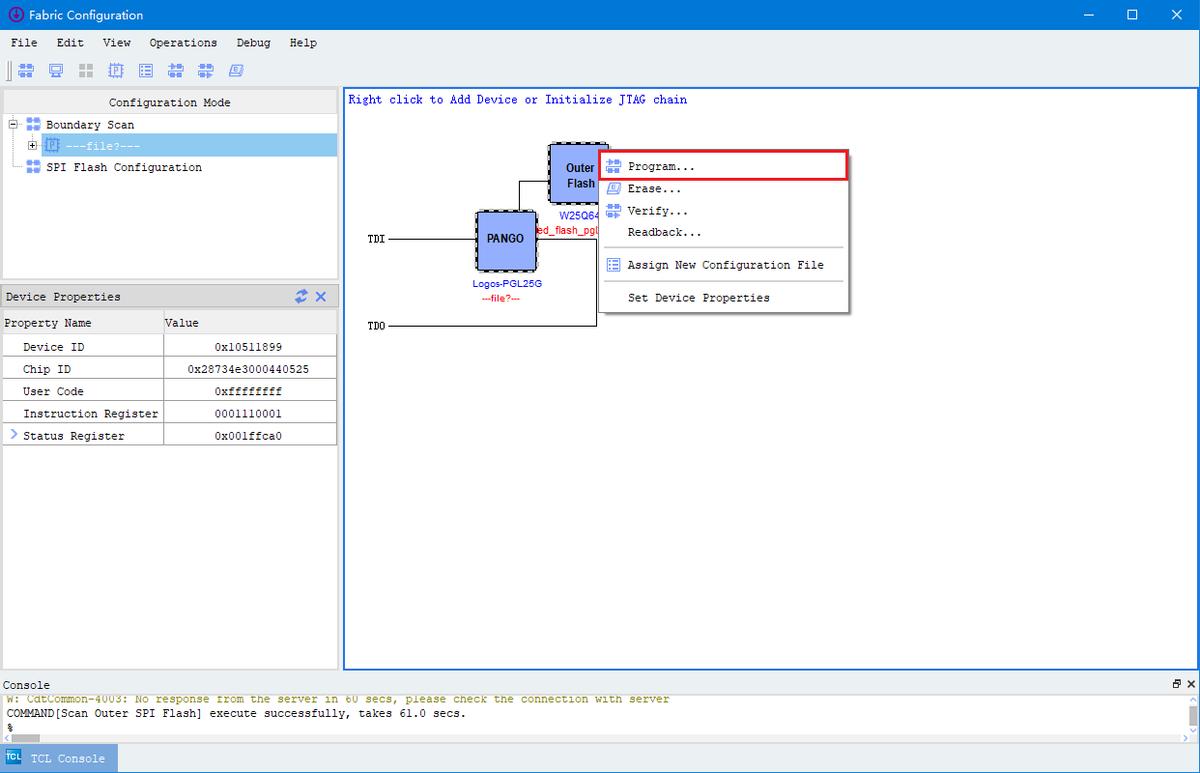
Task: Select Boundary Scan in the configuration tree
Action: tap(90, 125)
